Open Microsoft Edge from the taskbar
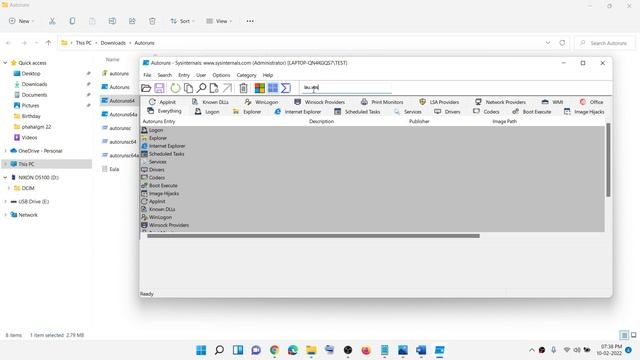This screenshot has width=640, height=360. click(293, 350)
